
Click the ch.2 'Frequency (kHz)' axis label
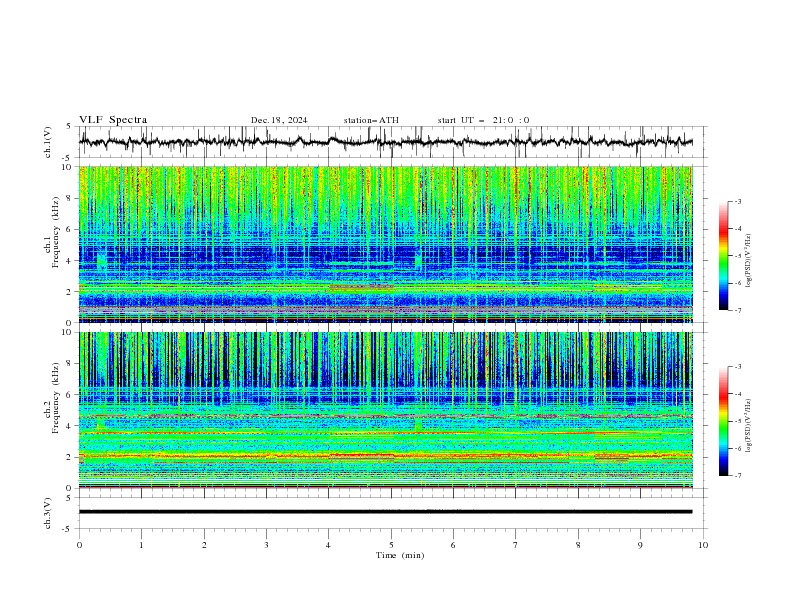pyautogui.click(x=56, y=397)
